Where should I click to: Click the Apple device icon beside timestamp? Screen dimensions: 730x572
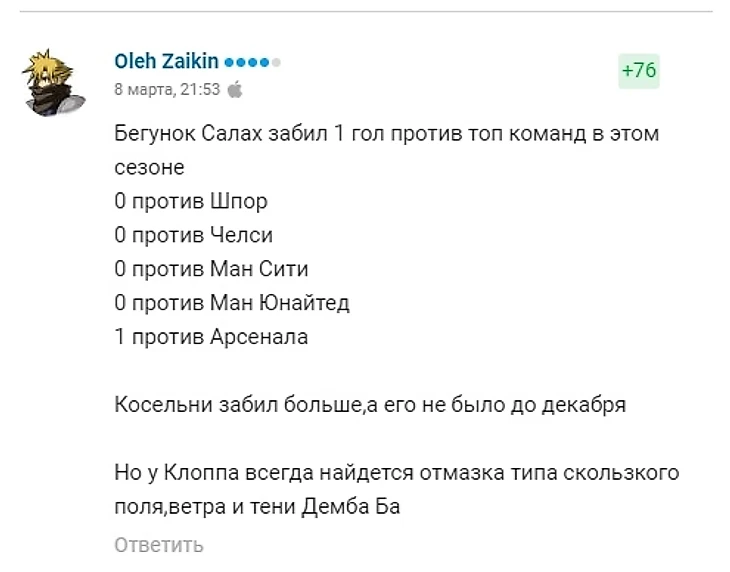click(x=235, y=89)
